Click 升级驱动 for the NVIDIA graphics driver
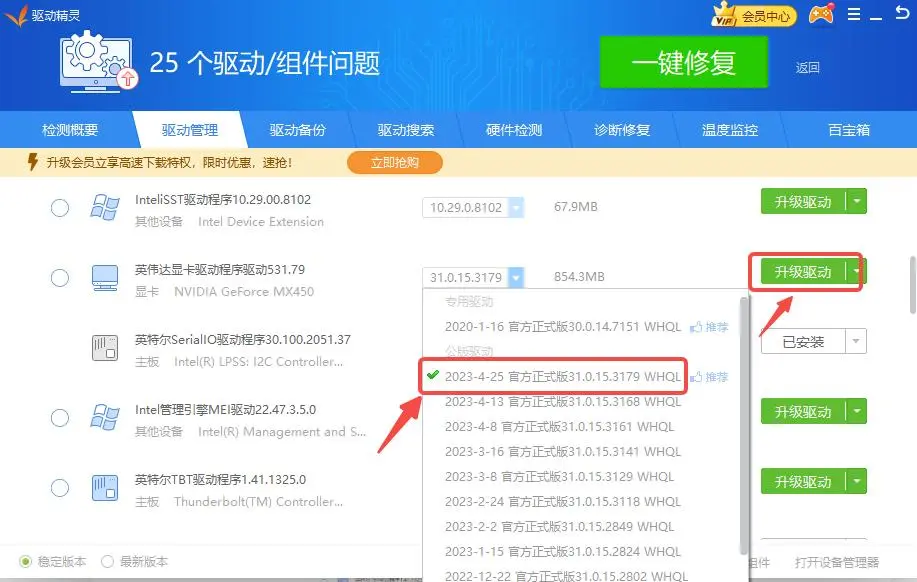This screenshot has height=582, width=917. pyautogui.click(x=803, y=272)
